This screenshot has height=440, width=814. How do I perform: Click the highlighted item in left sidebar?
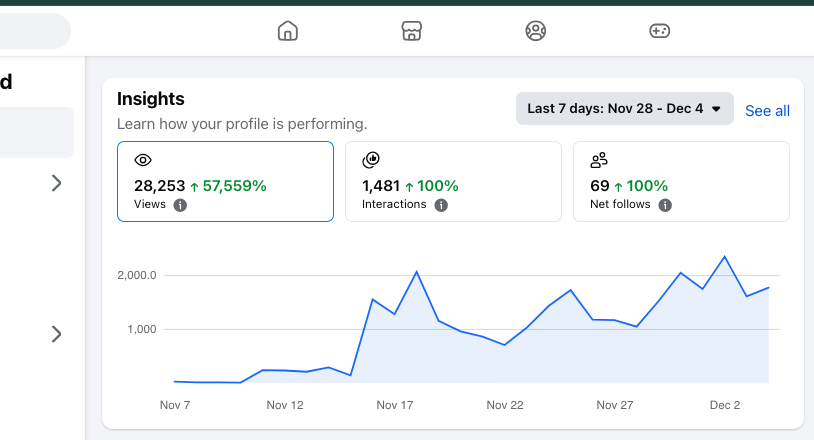tap(35, 133)
